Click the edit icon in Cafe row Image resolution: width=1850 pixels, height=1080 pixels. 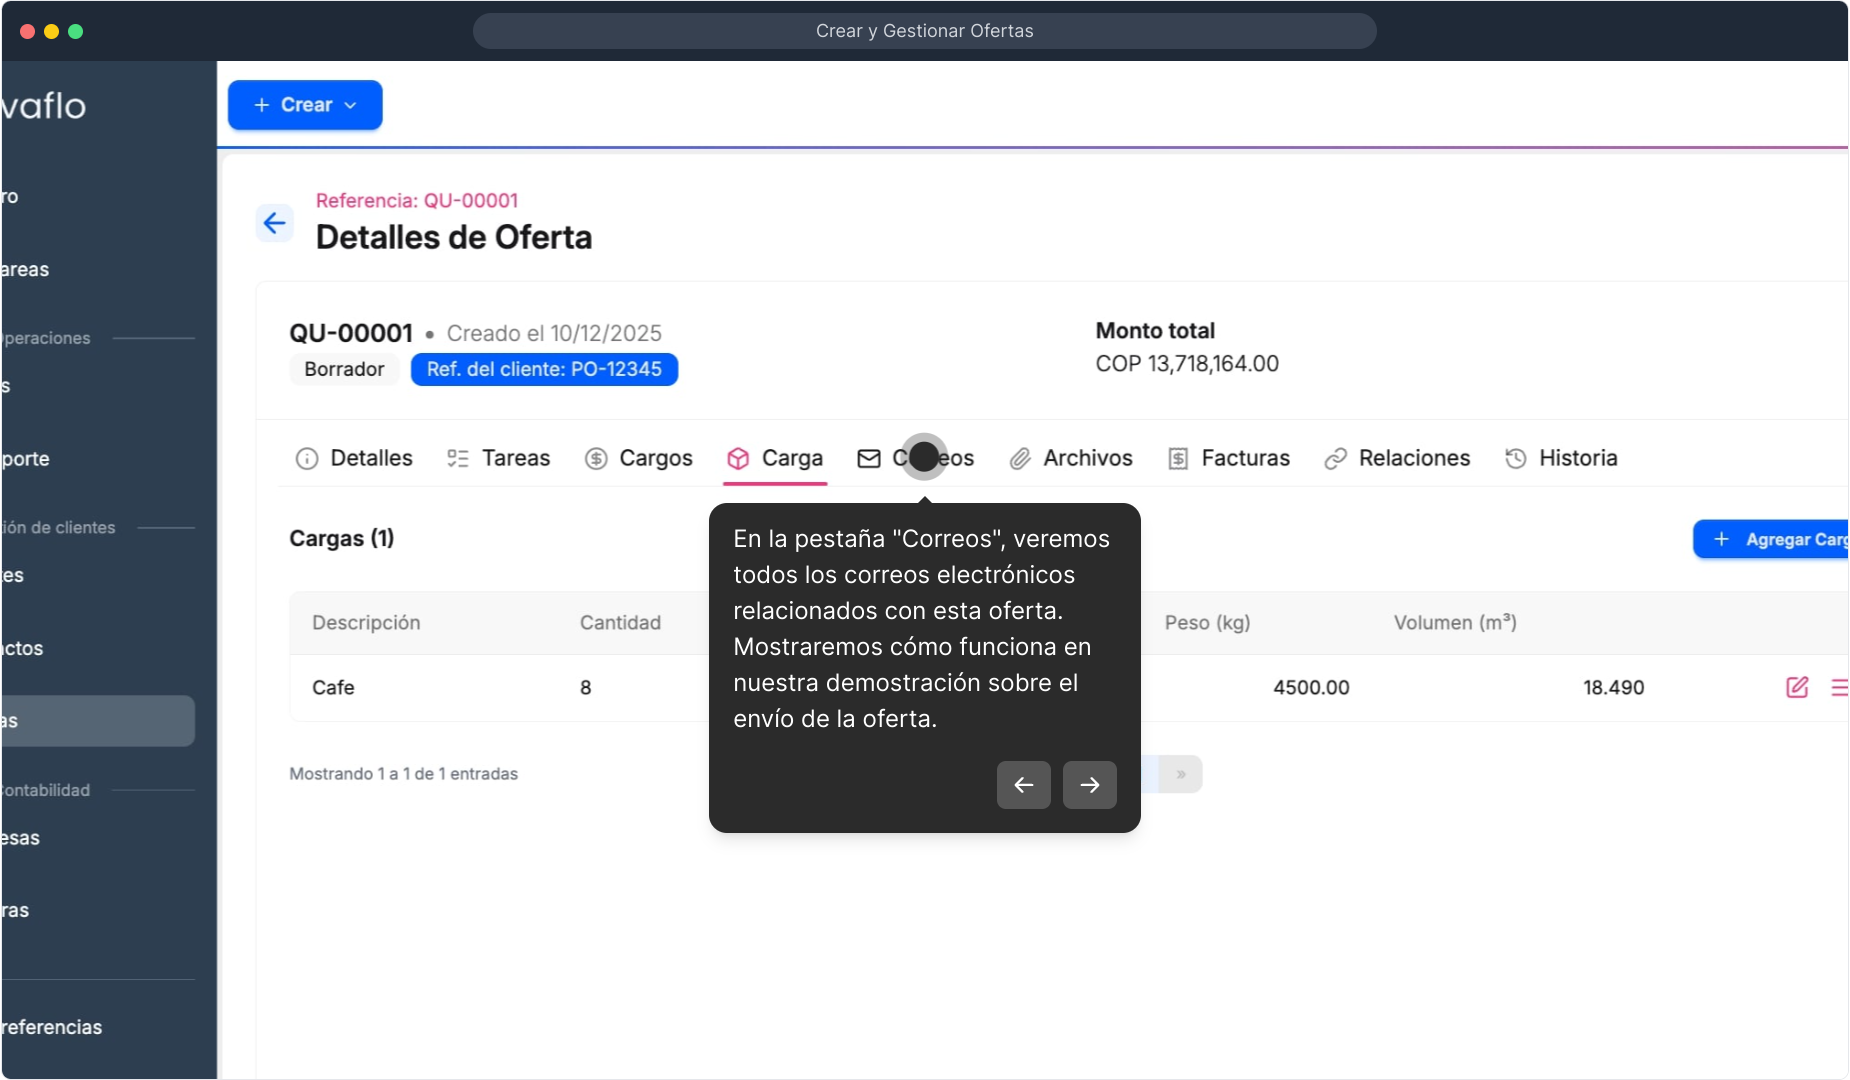[1796, 687]
